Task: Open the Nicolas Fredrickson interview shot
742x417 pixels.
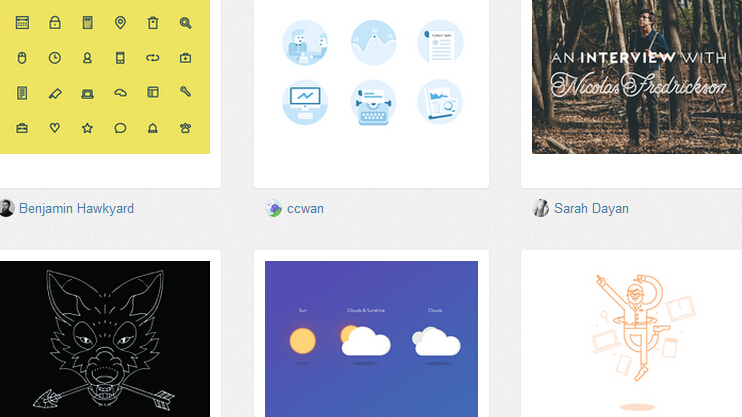Action: [x=637, y=77]
